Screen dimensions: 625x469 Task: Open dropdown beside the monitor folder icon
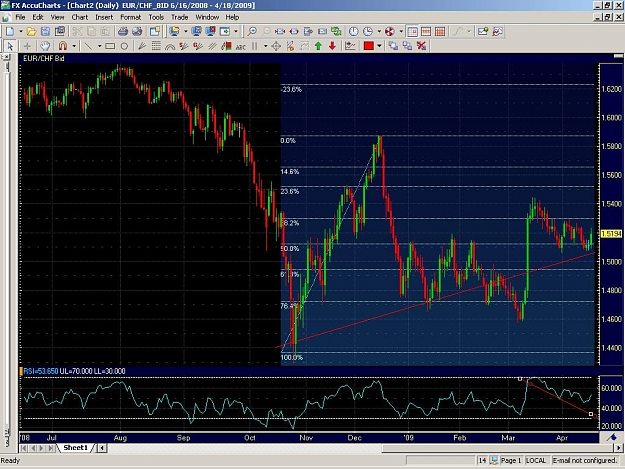click(185, 31)
